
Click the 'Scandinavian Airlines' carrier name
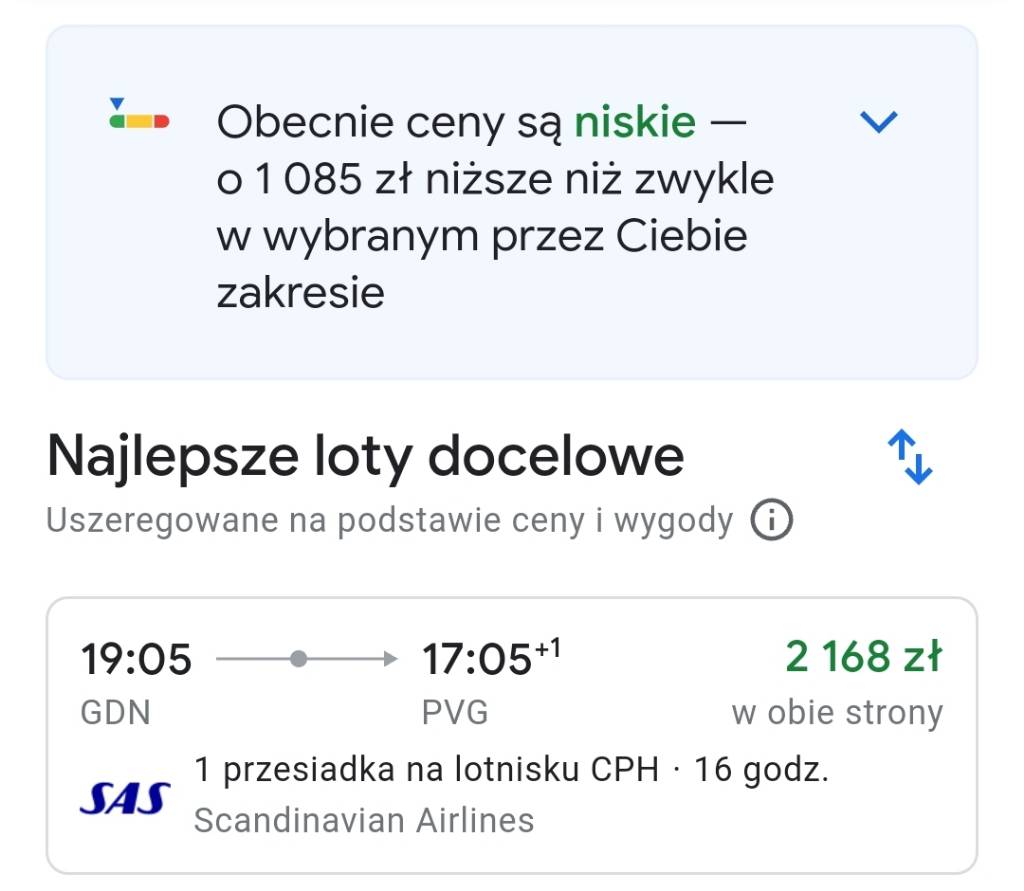click(364, 820)
